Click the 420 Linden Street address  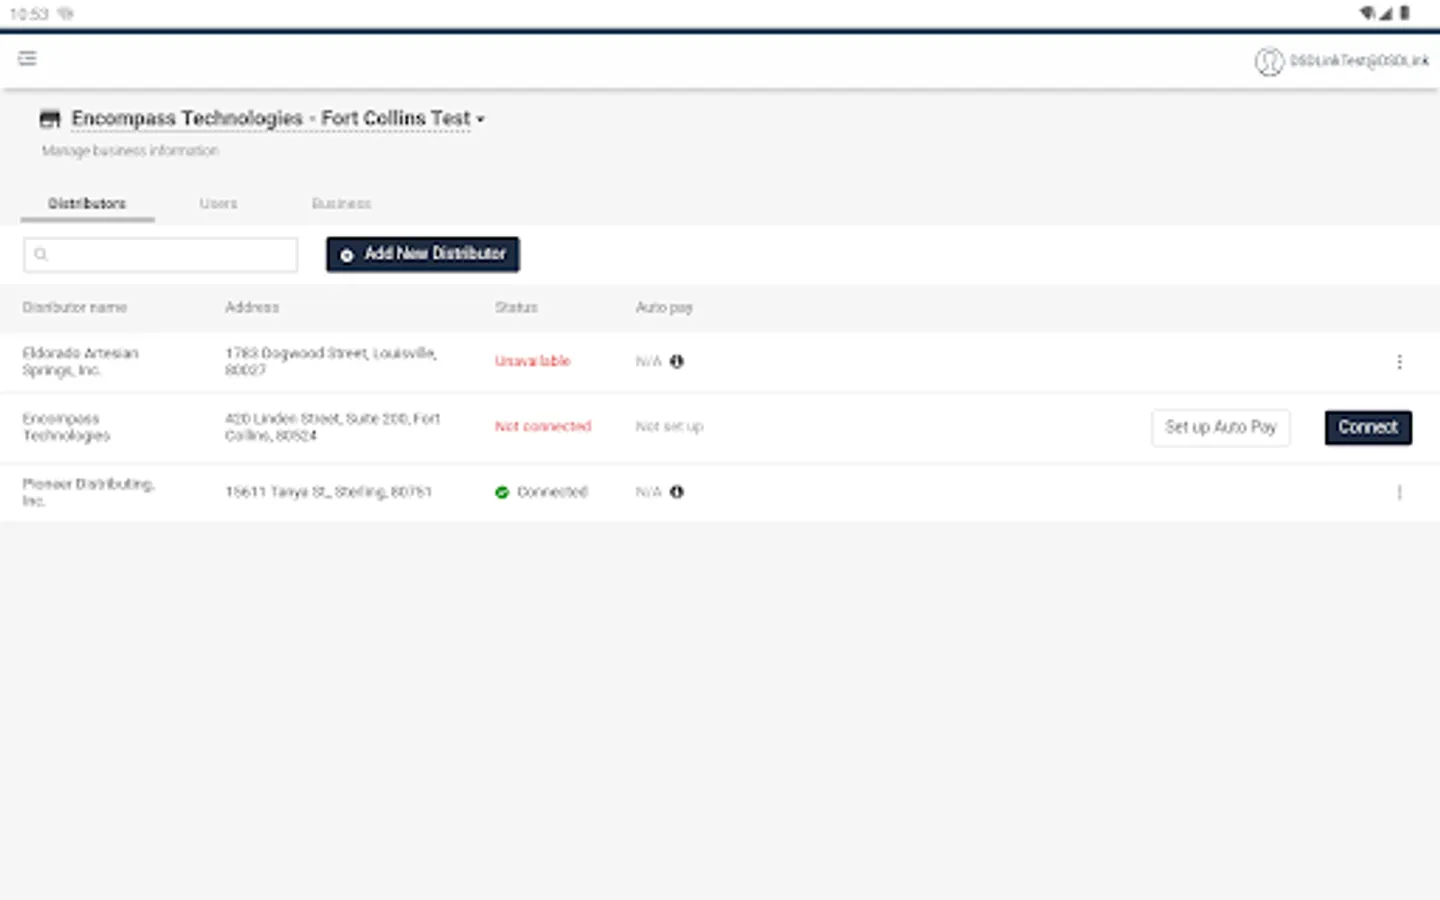coord(332,427)
